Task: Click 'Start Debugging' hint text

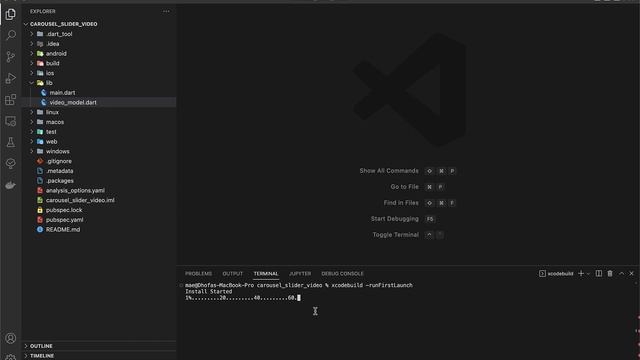Action: pyautogui.click(x=394, y=219)
